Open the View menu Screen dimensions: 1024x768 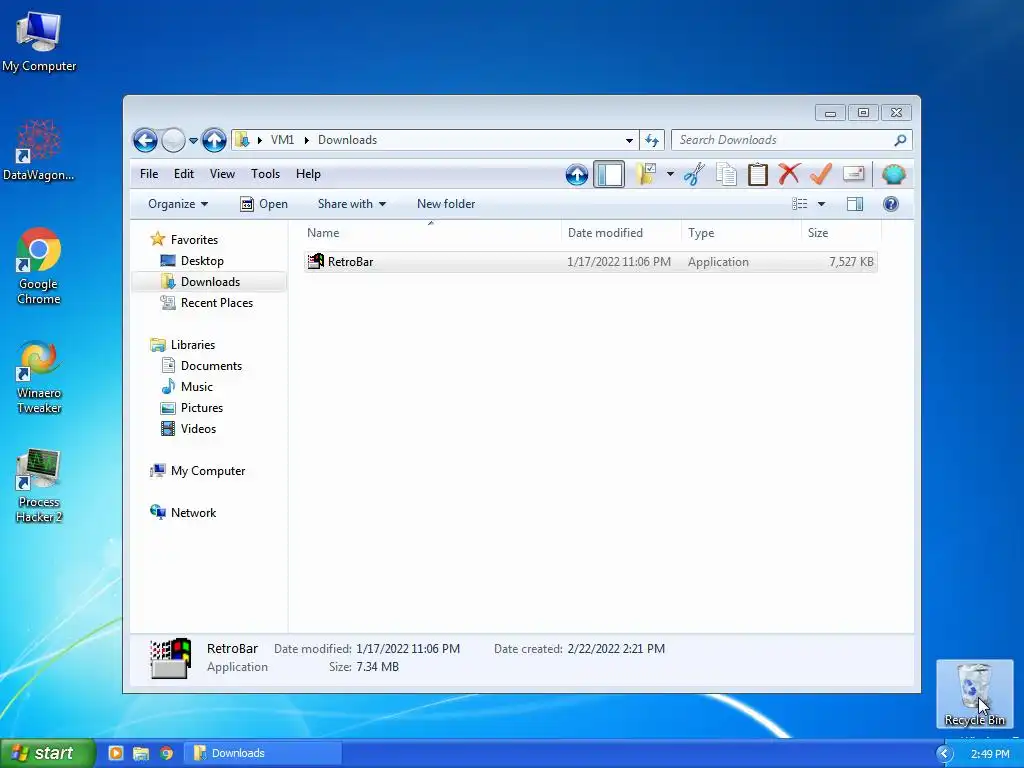pyautogui.click(x=222, y=174)
